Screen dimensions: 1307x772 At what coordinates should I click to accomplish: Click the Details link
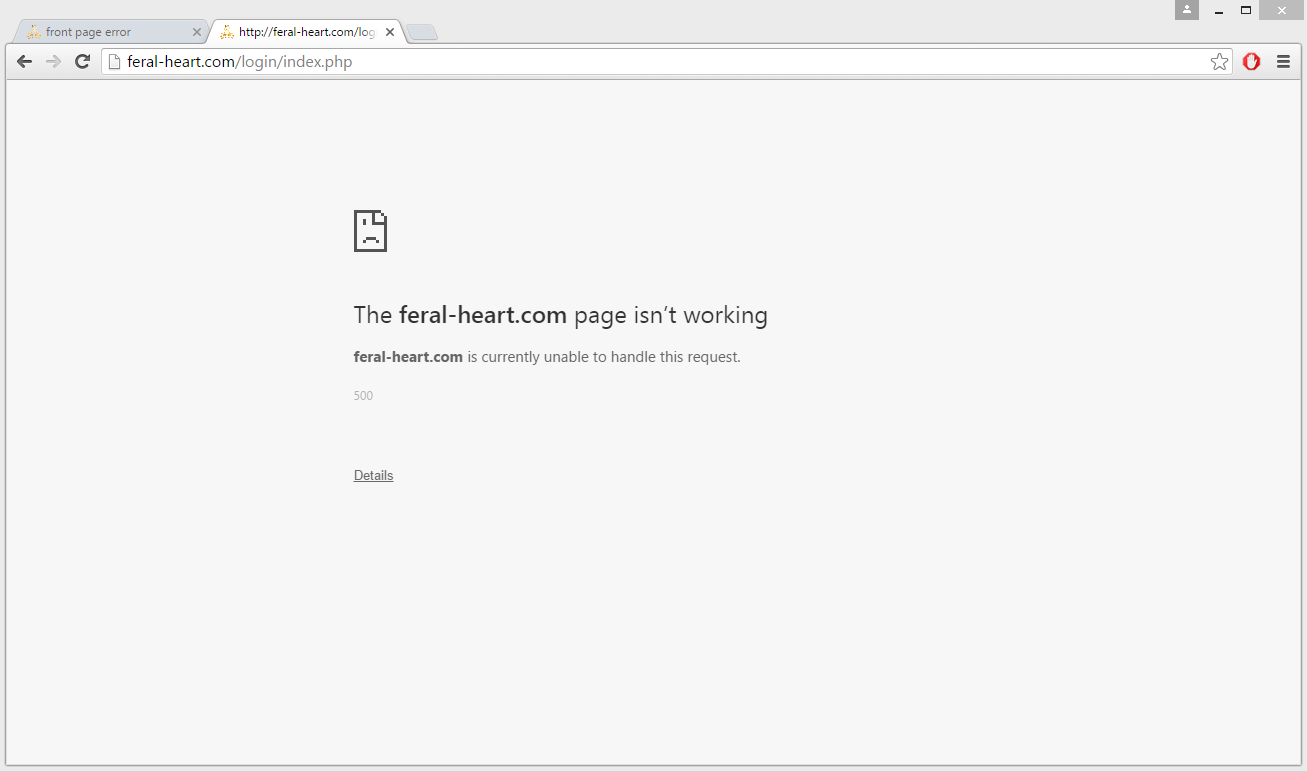(373, 475)
